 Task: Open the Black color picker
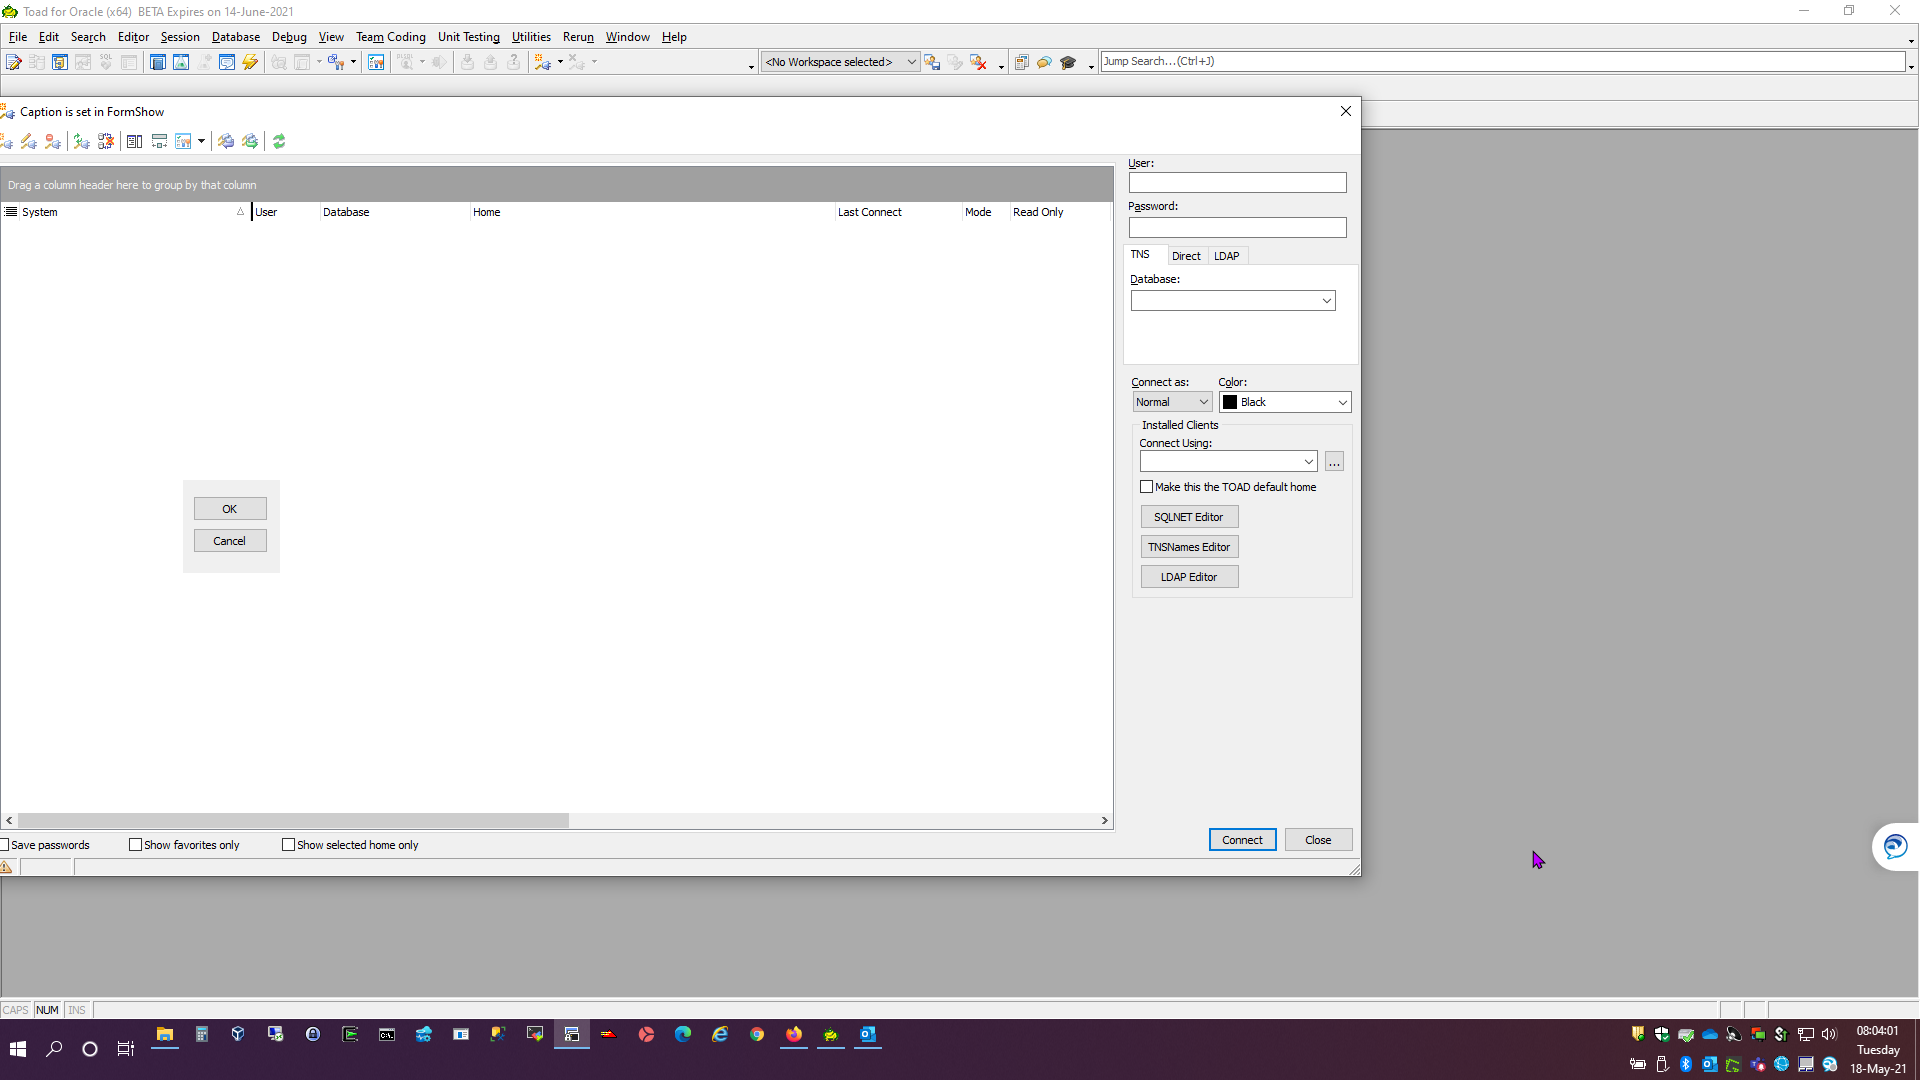1285,402
